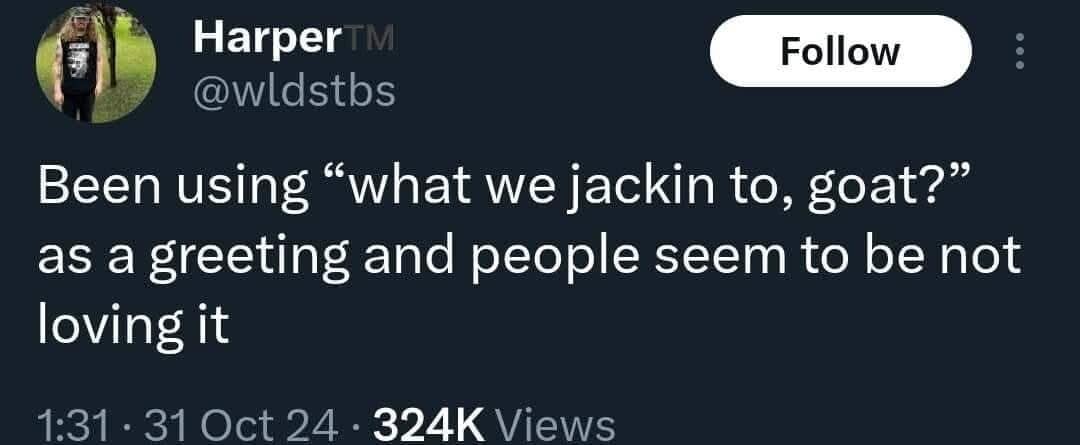Click the Views label
The image size is (1080, 445).
pyautogui.click(x=555, y=425)
